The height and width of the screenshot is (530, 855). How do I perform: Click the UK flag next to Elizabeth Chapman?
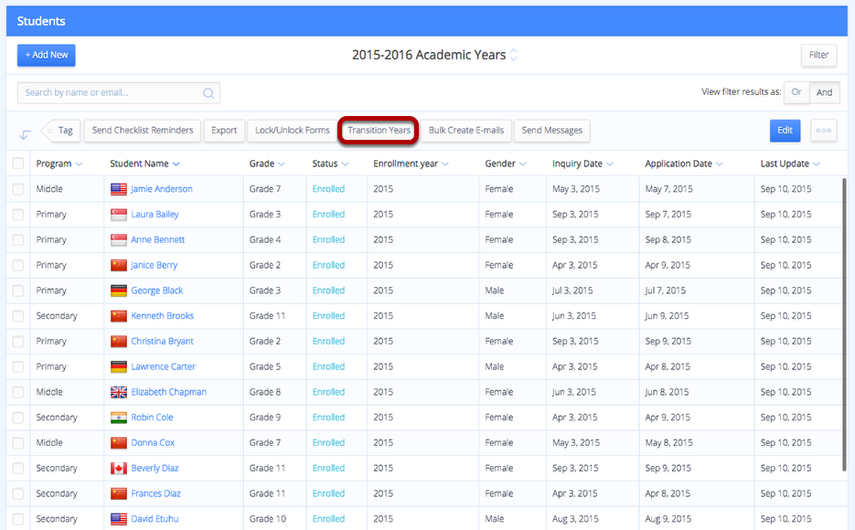click(118, 392)
